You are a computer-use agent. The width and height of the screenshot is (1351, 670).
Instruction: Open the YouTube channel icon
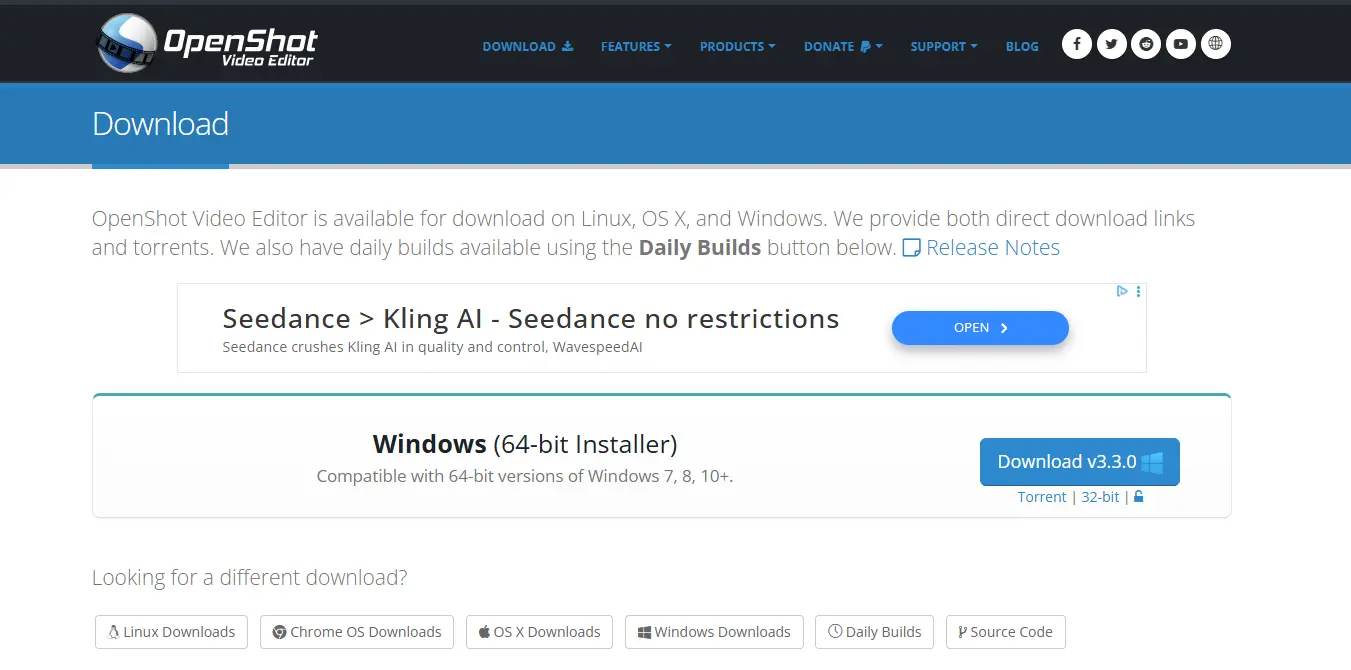click(1180, 44)
